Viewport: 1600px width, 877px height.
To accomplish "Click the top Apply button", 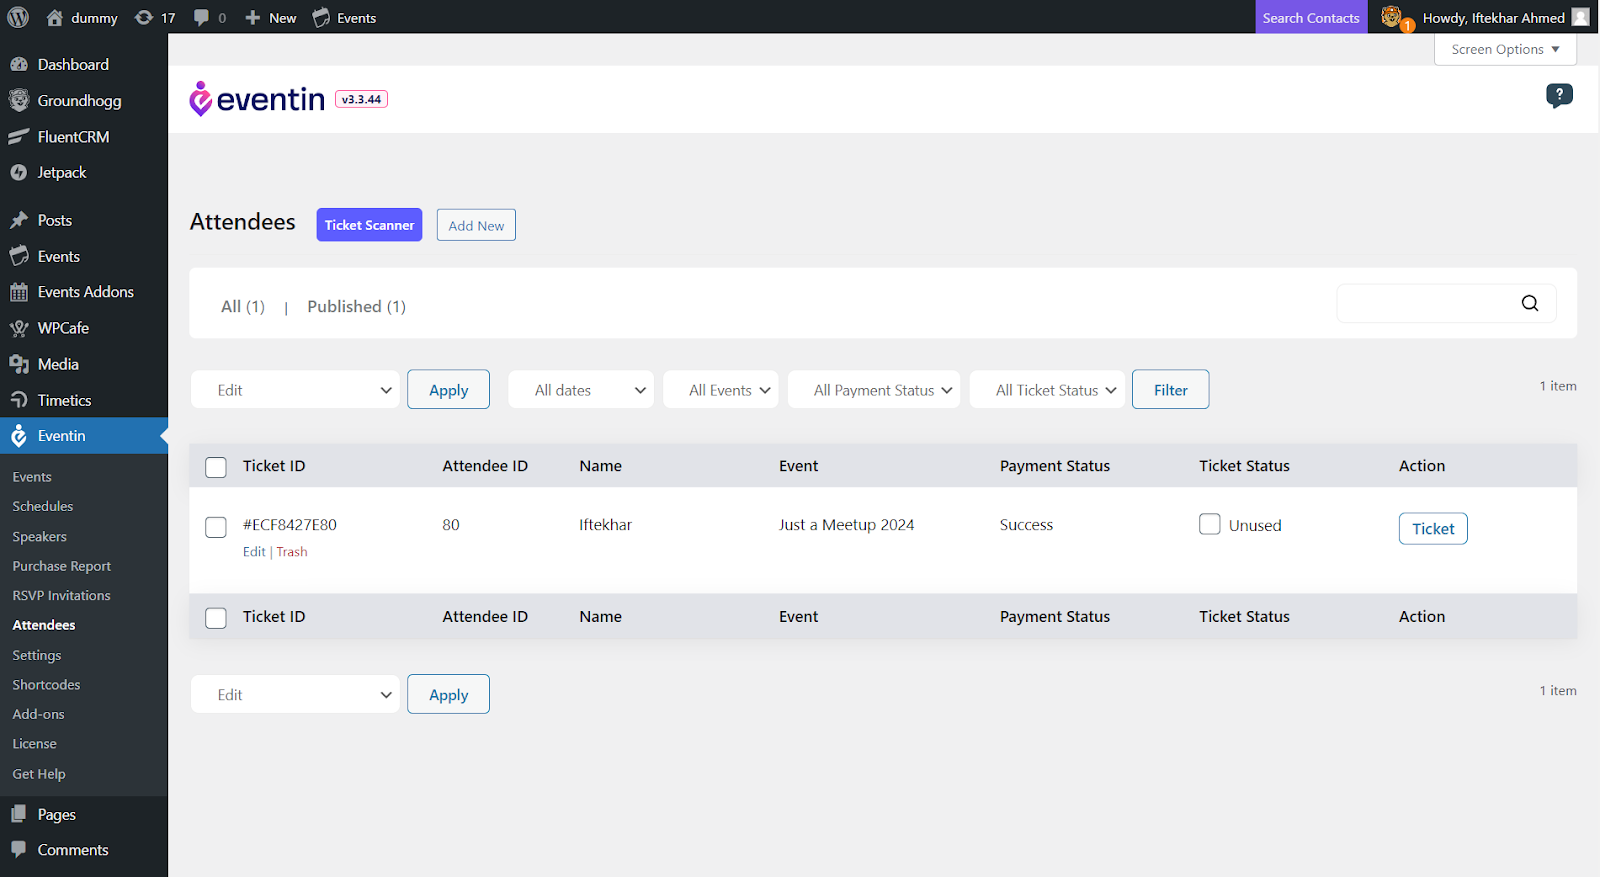I will coord(448,390).
